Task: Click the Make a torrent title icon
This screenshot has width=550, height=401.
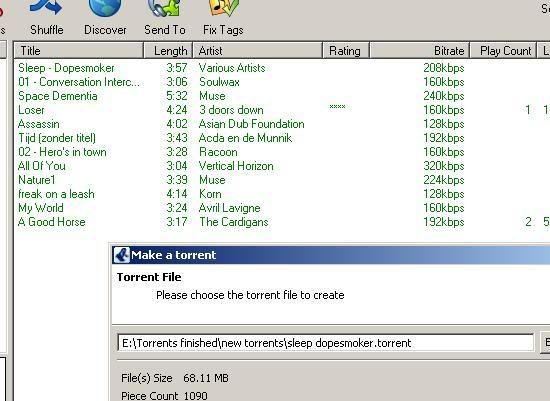Action: [x=121, y=255]
